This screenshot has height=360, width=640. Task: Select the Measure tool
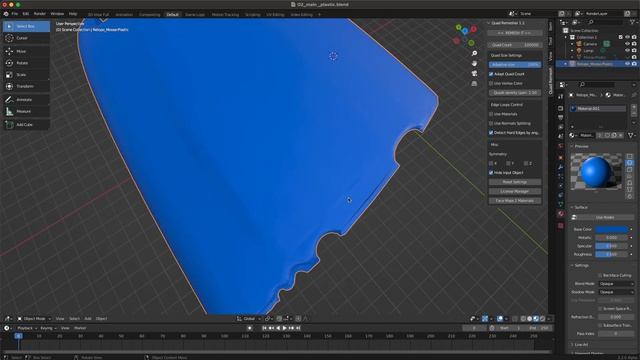(27, 111)
